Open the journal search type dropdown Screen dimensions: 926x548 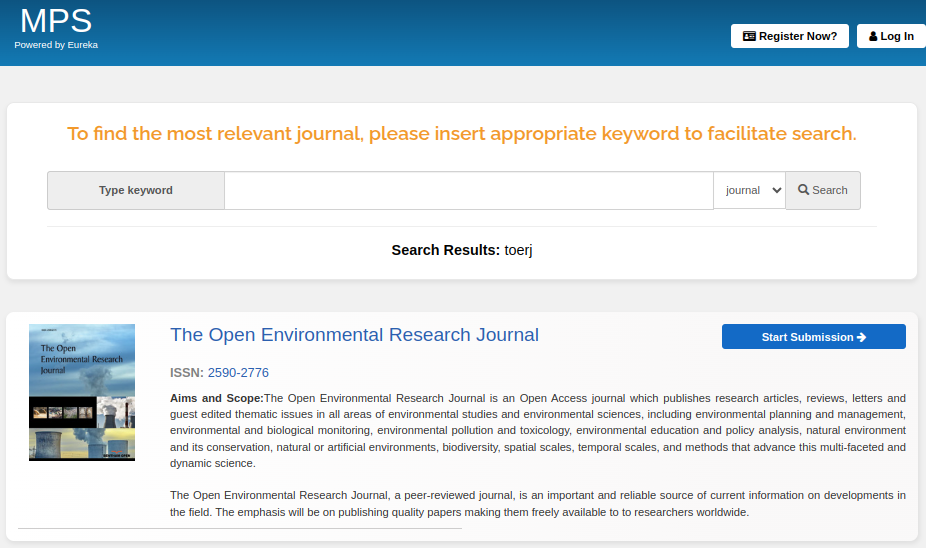tap(748, 190)
